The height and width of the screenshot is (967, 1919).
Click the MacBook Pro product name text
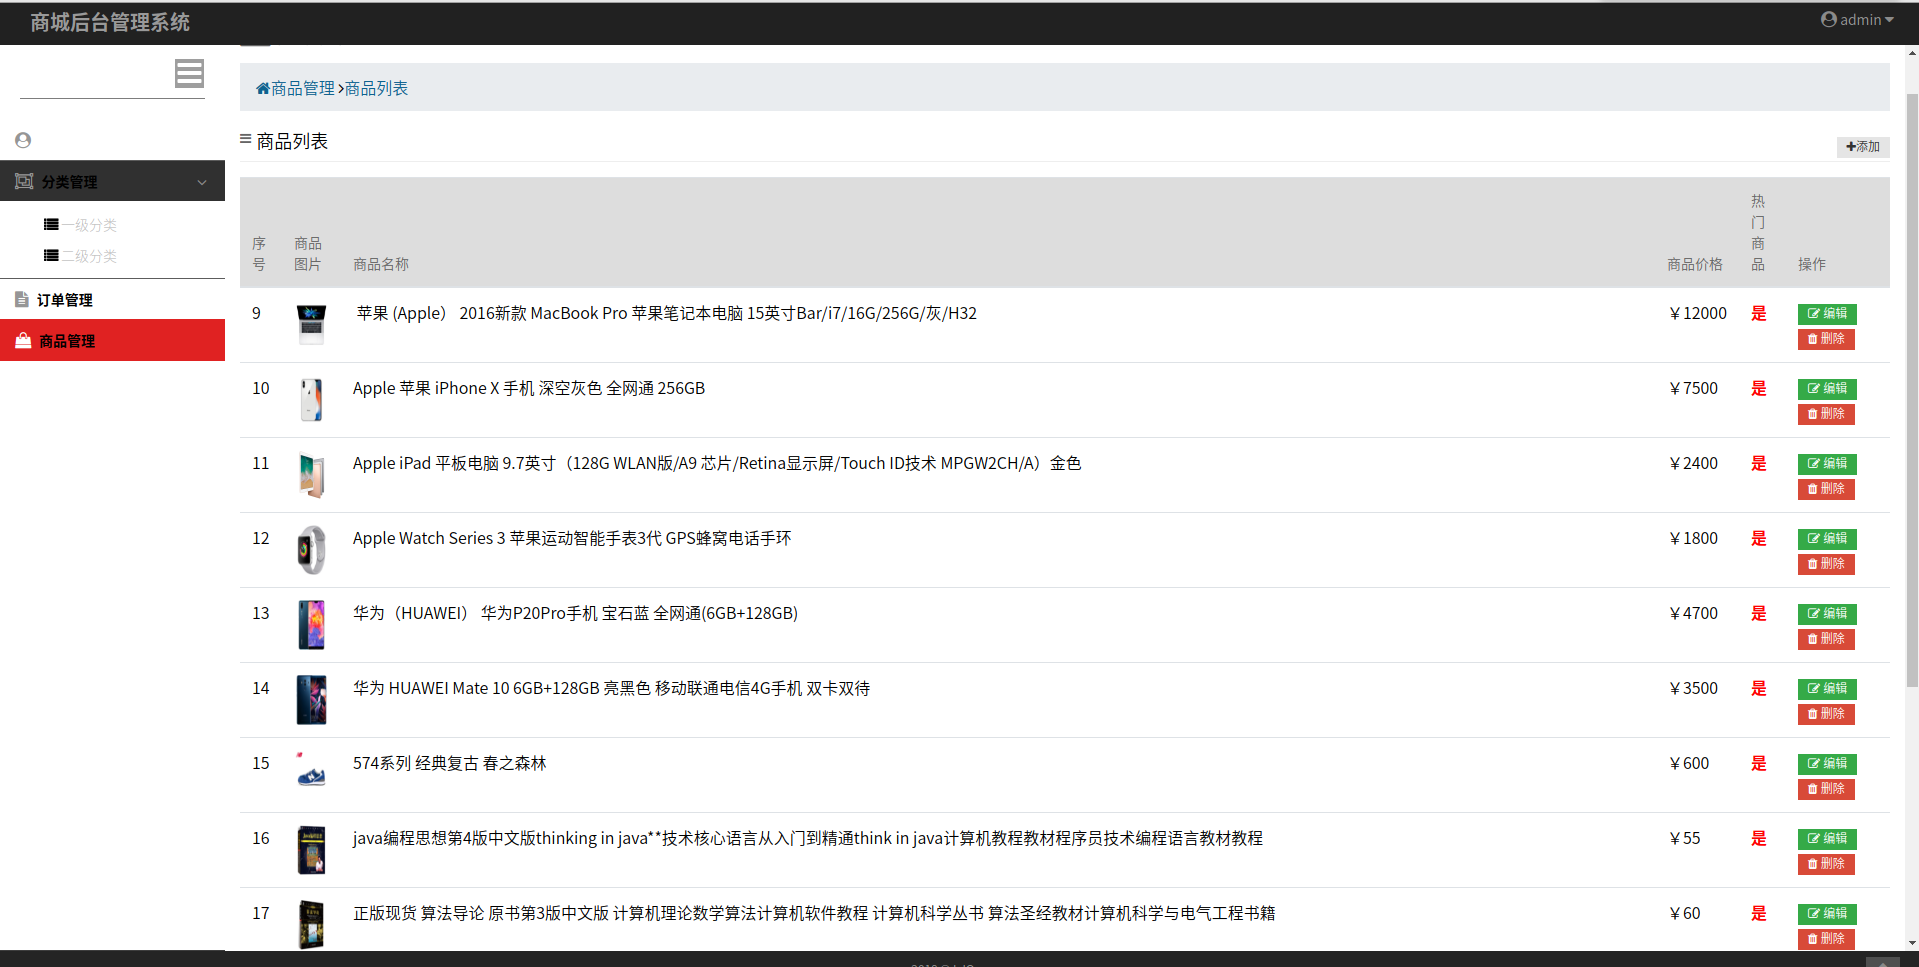point(667,314)
